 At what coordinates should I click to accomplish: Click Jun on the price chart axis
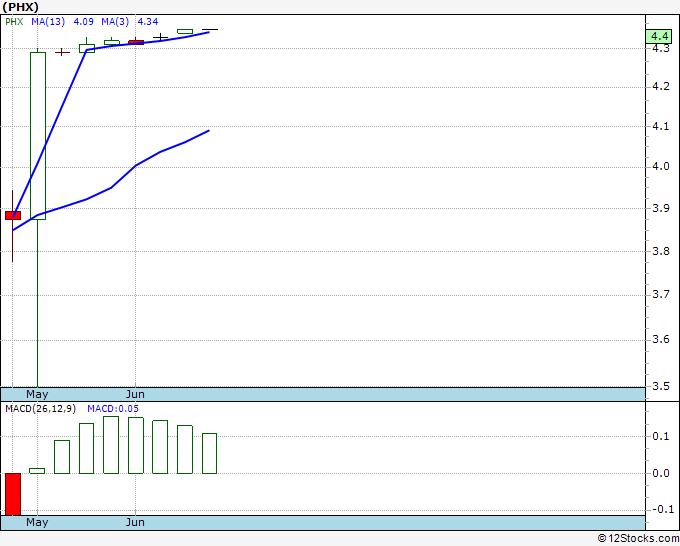(135, 394)
